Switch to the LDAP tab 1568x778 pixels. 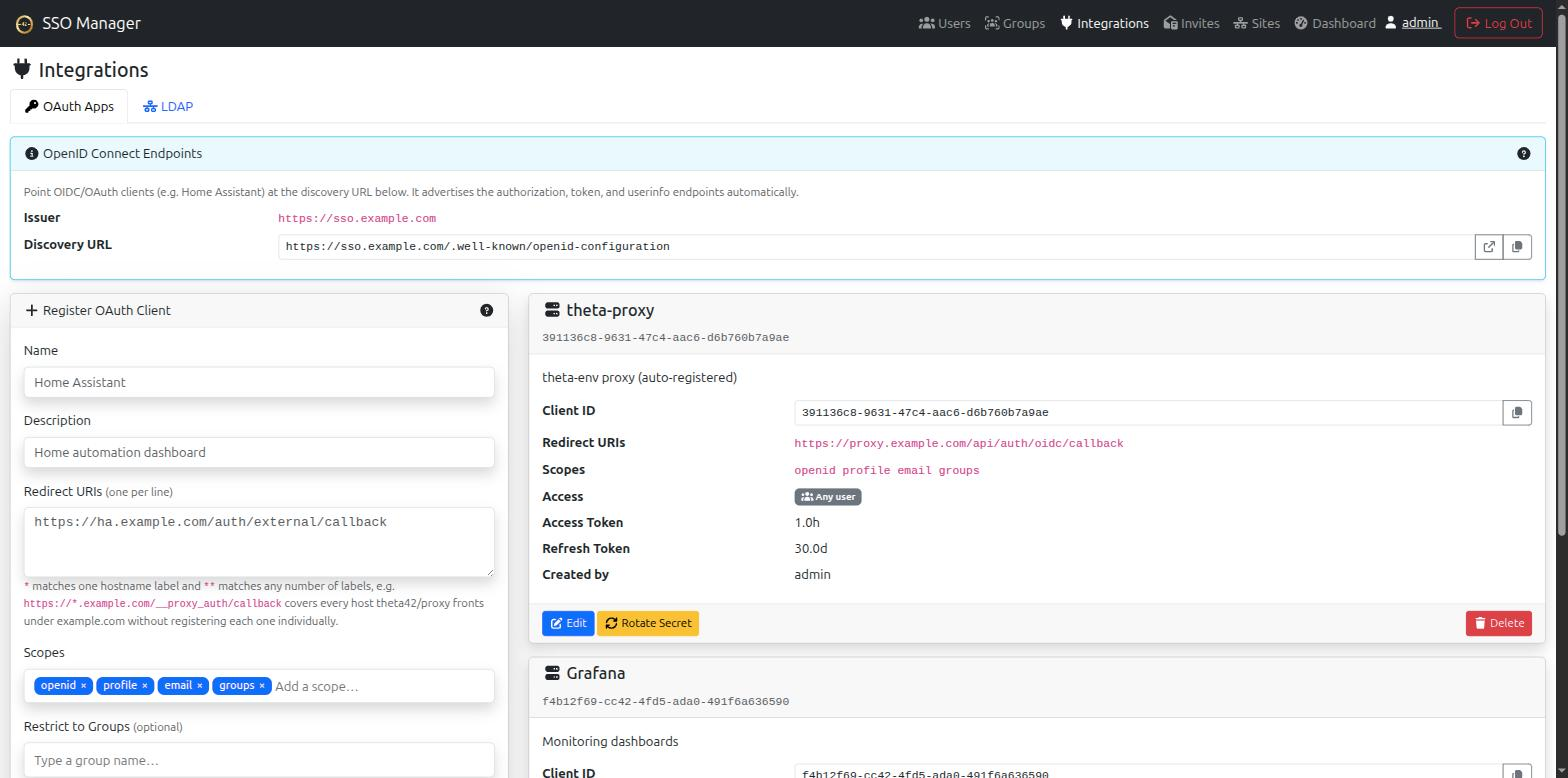pos(168,106)
